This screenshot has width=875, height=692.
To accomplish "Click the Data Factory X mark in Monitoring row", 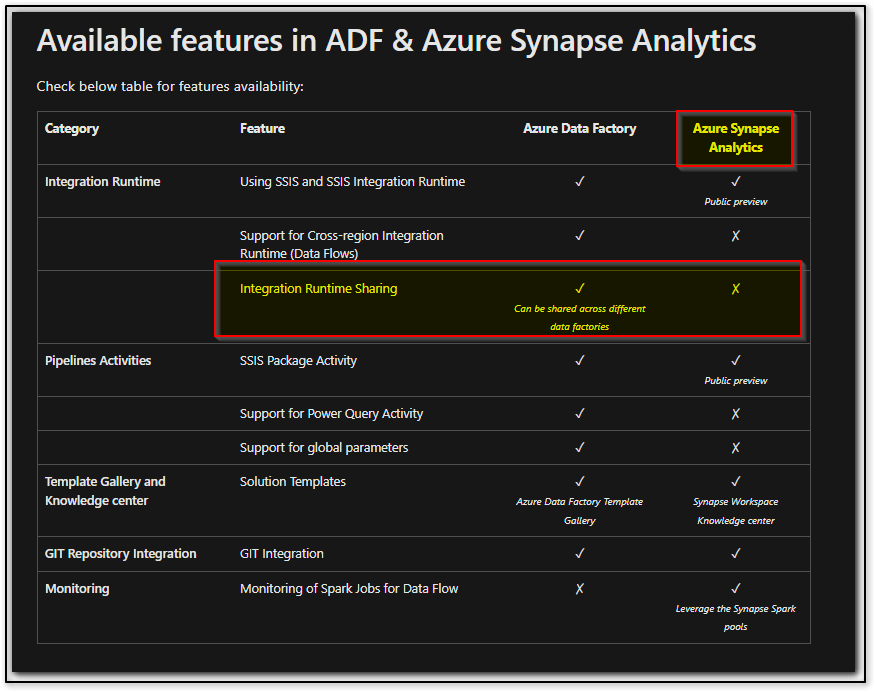I will click(x=580, y=589).
